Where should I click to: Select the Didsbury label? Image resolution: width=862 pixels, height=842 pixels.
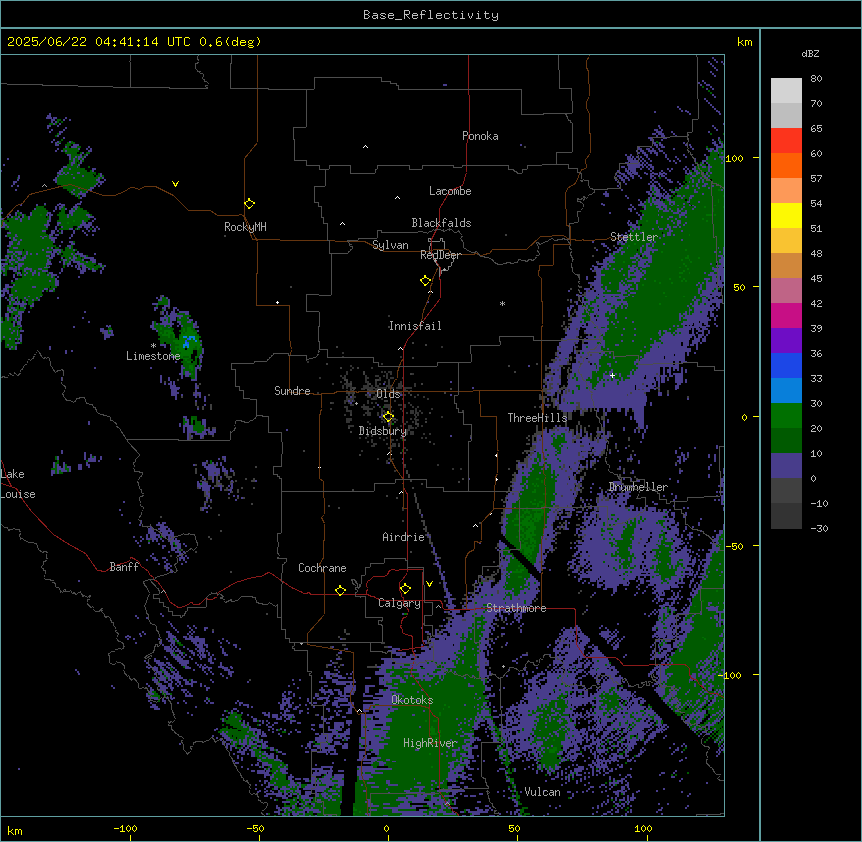coord(383,431)
